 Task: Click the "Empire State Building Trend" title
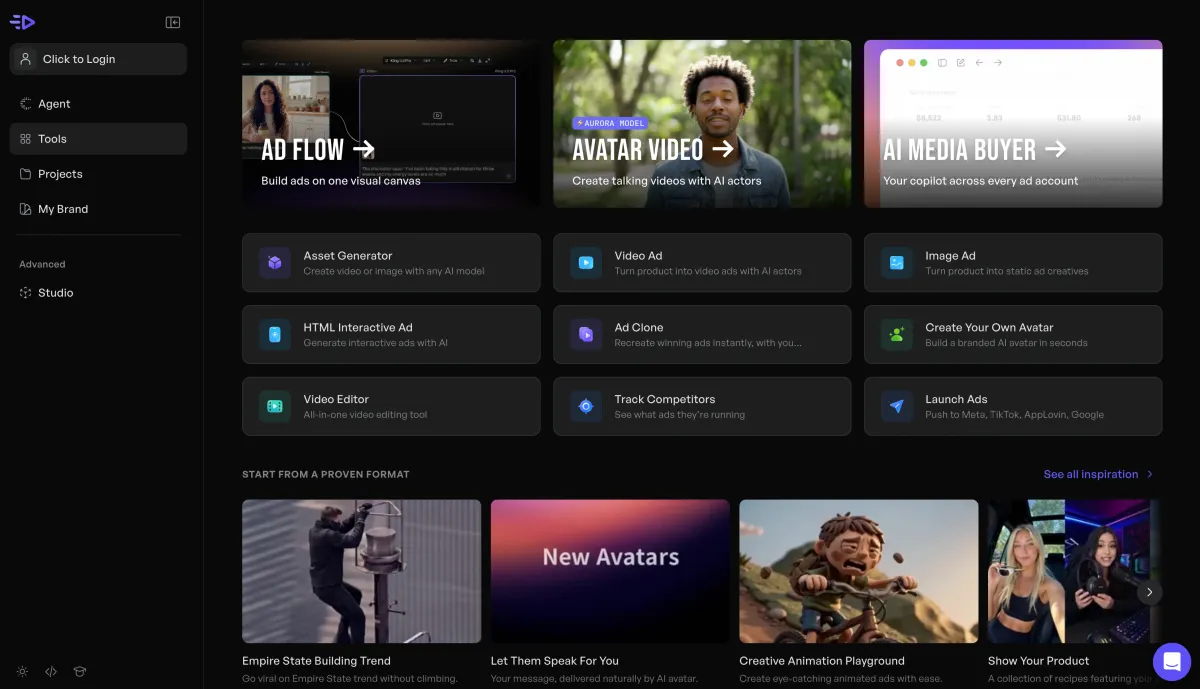click(x=316, y=661)
